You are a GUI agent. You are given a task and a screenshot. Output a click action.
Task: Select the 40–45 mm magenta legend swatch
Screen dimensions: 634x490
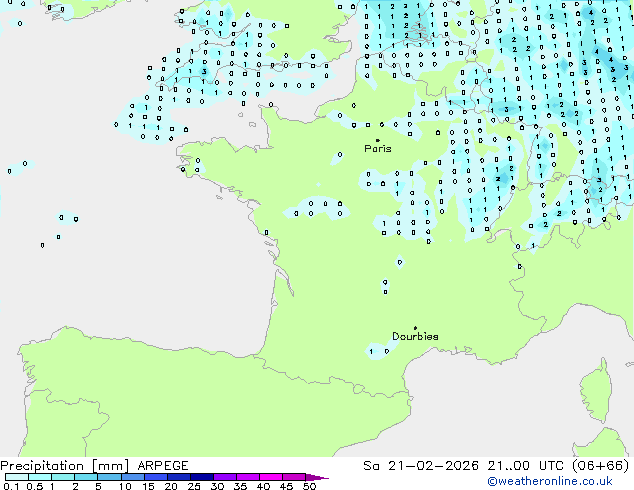[x=271, y=477]
